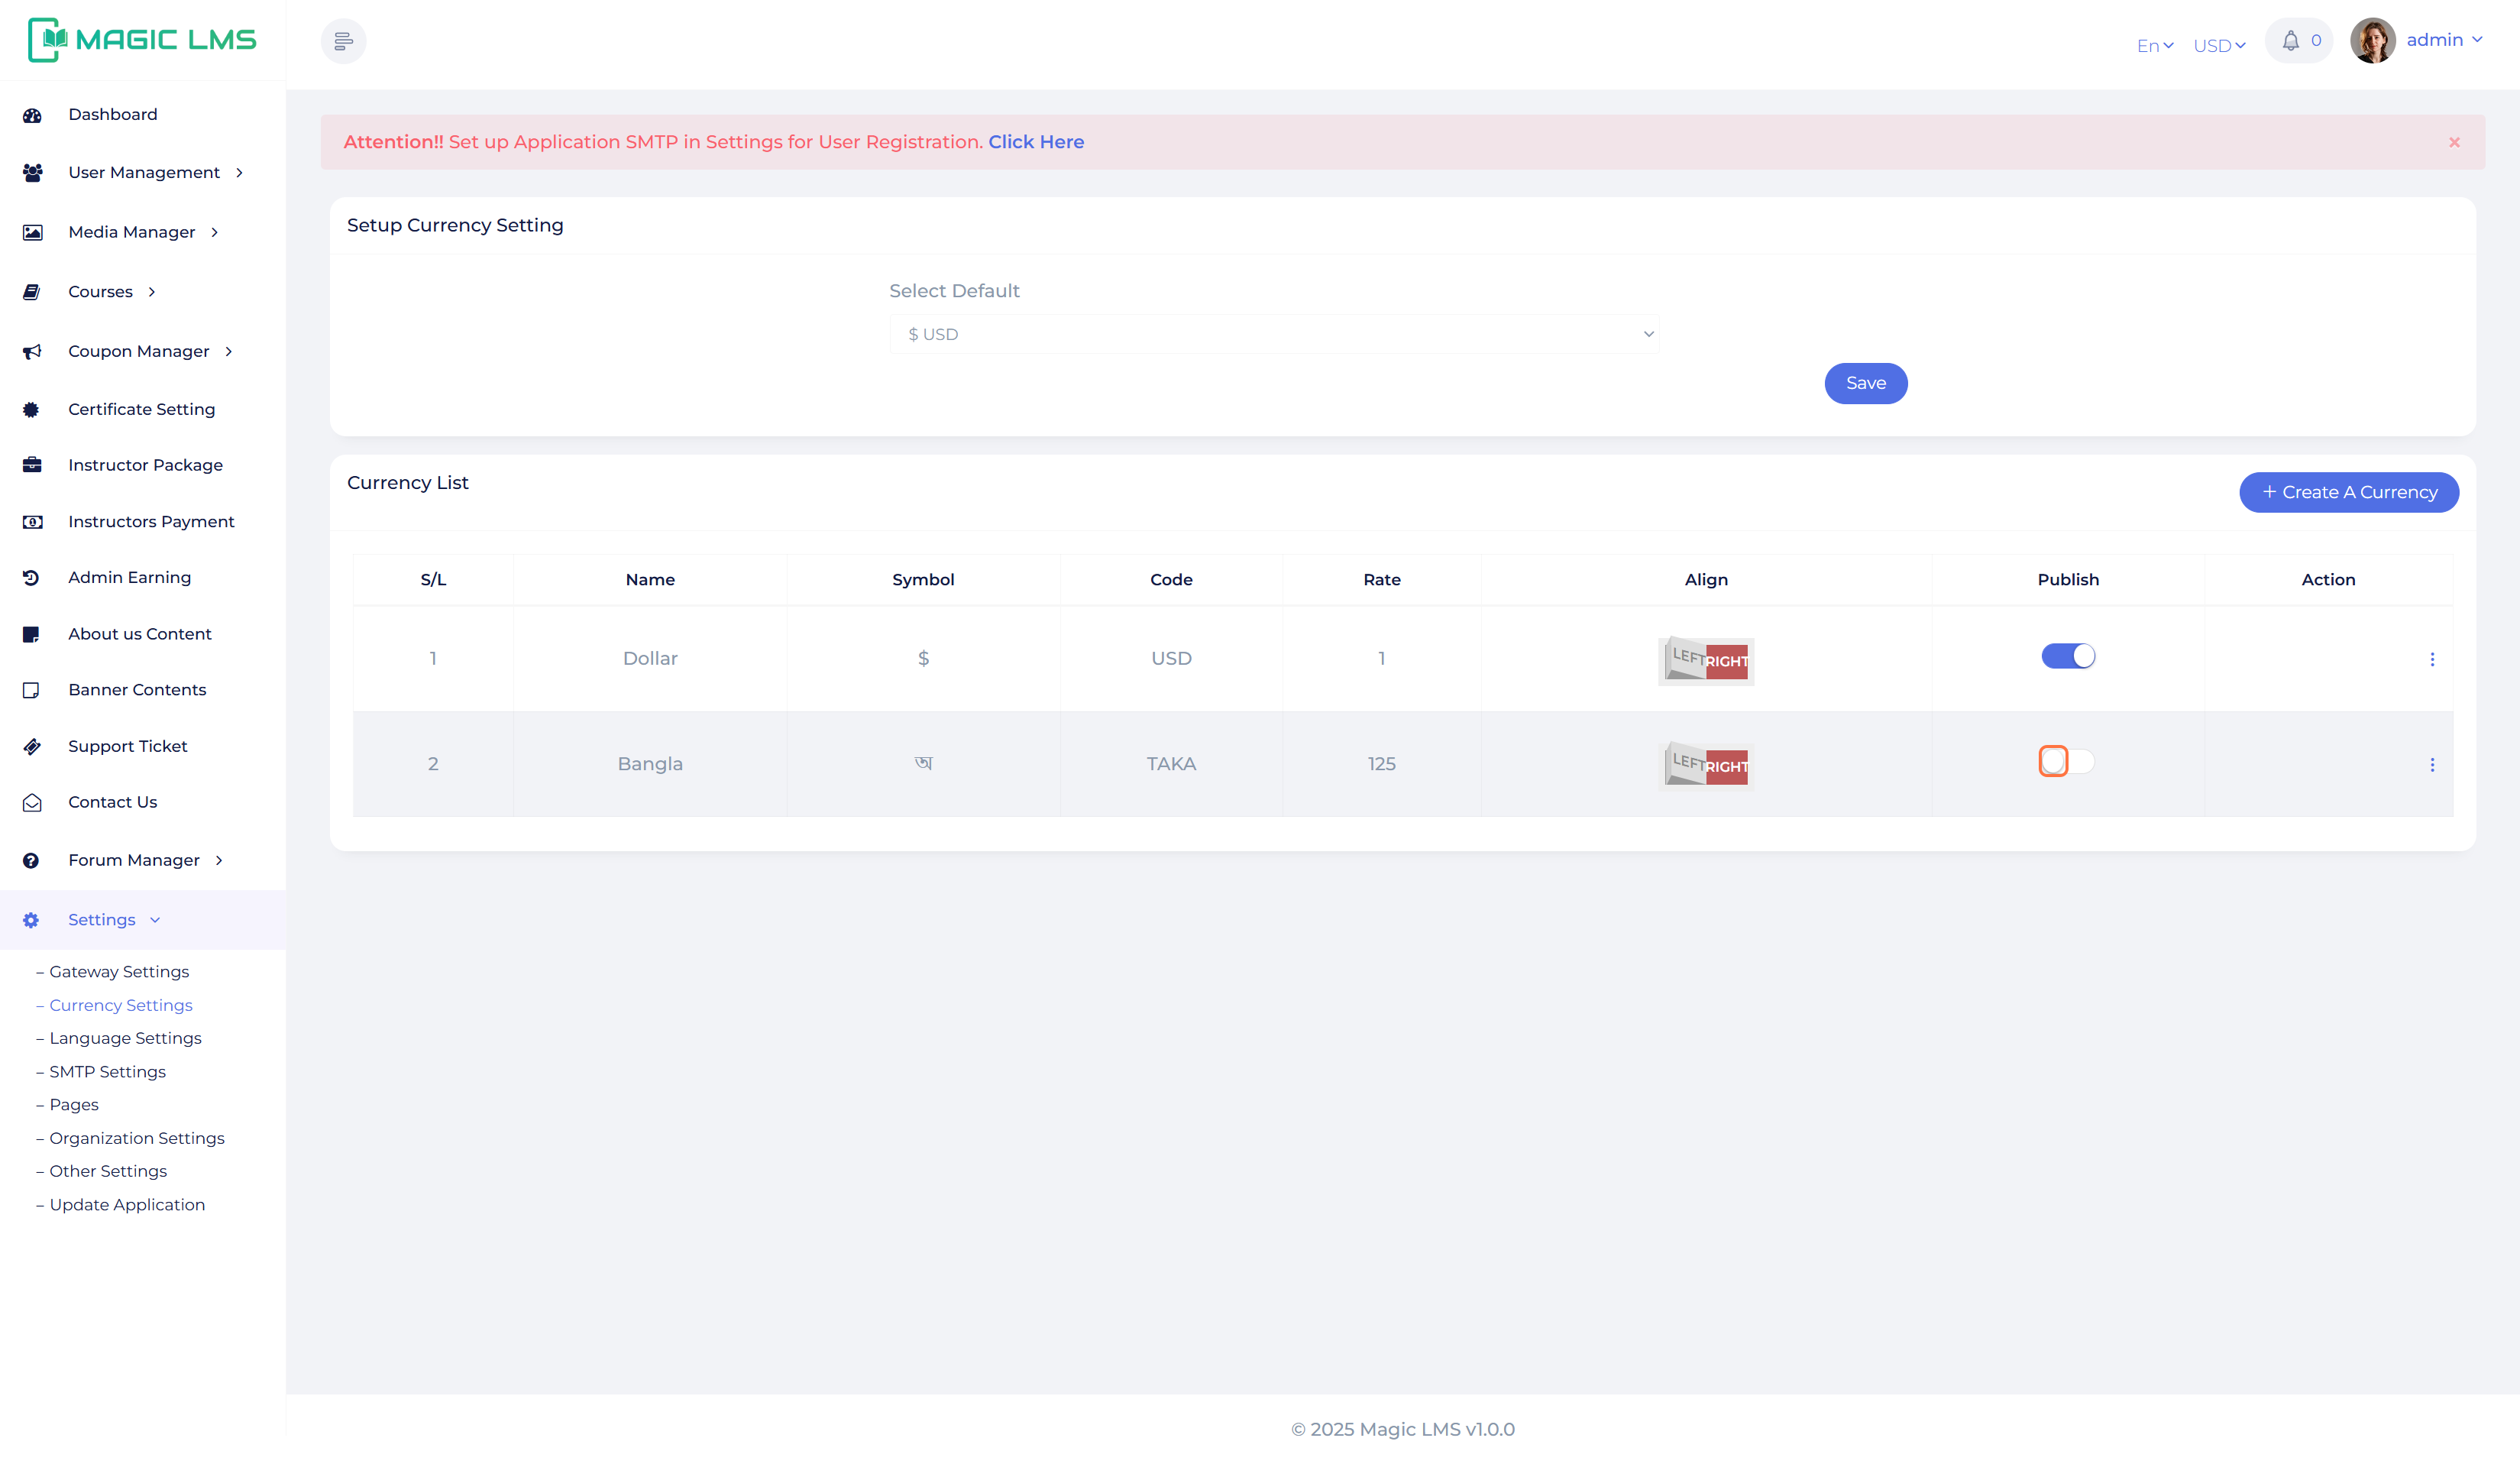Go to Other Settings submenu

[108, 1171]
